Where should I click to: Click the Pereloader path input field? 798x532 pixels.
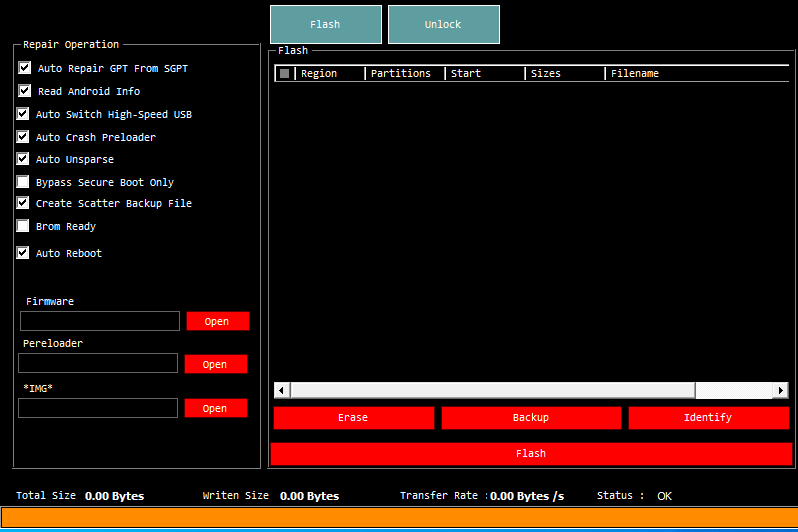98,363
